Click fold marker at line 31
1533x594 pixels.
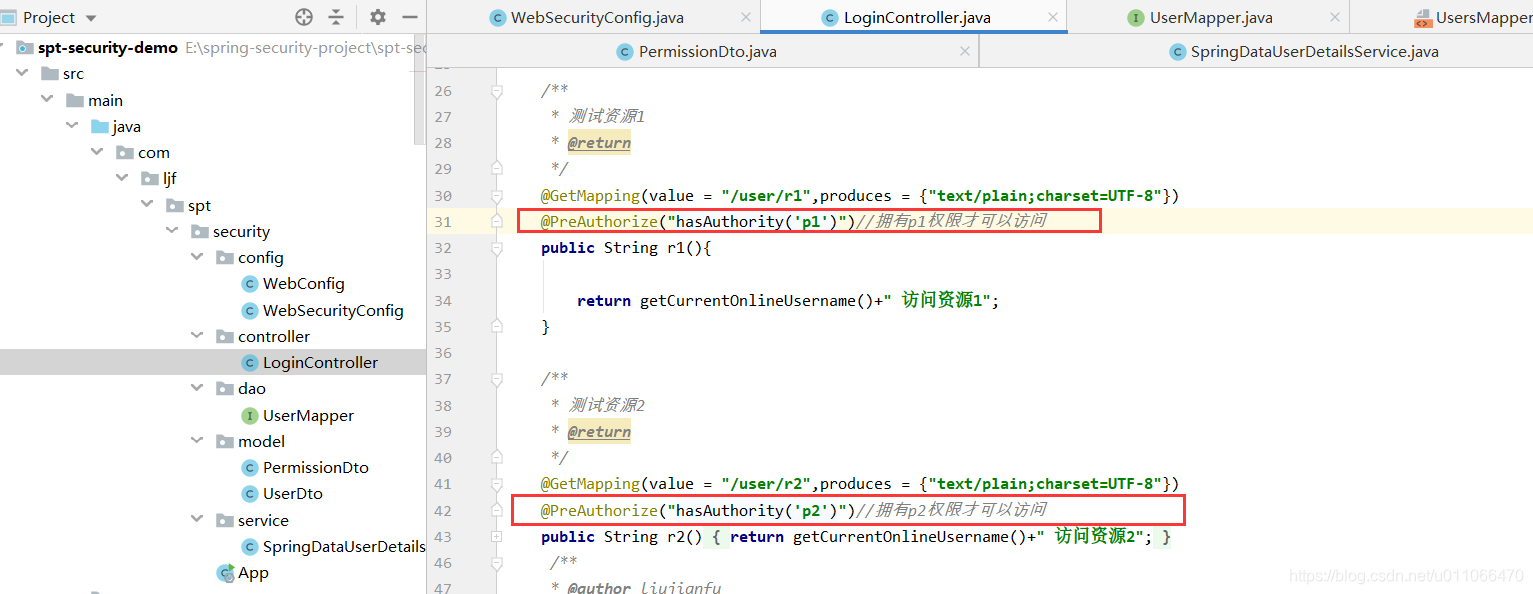pyautogui.click(x=497, y=221)
